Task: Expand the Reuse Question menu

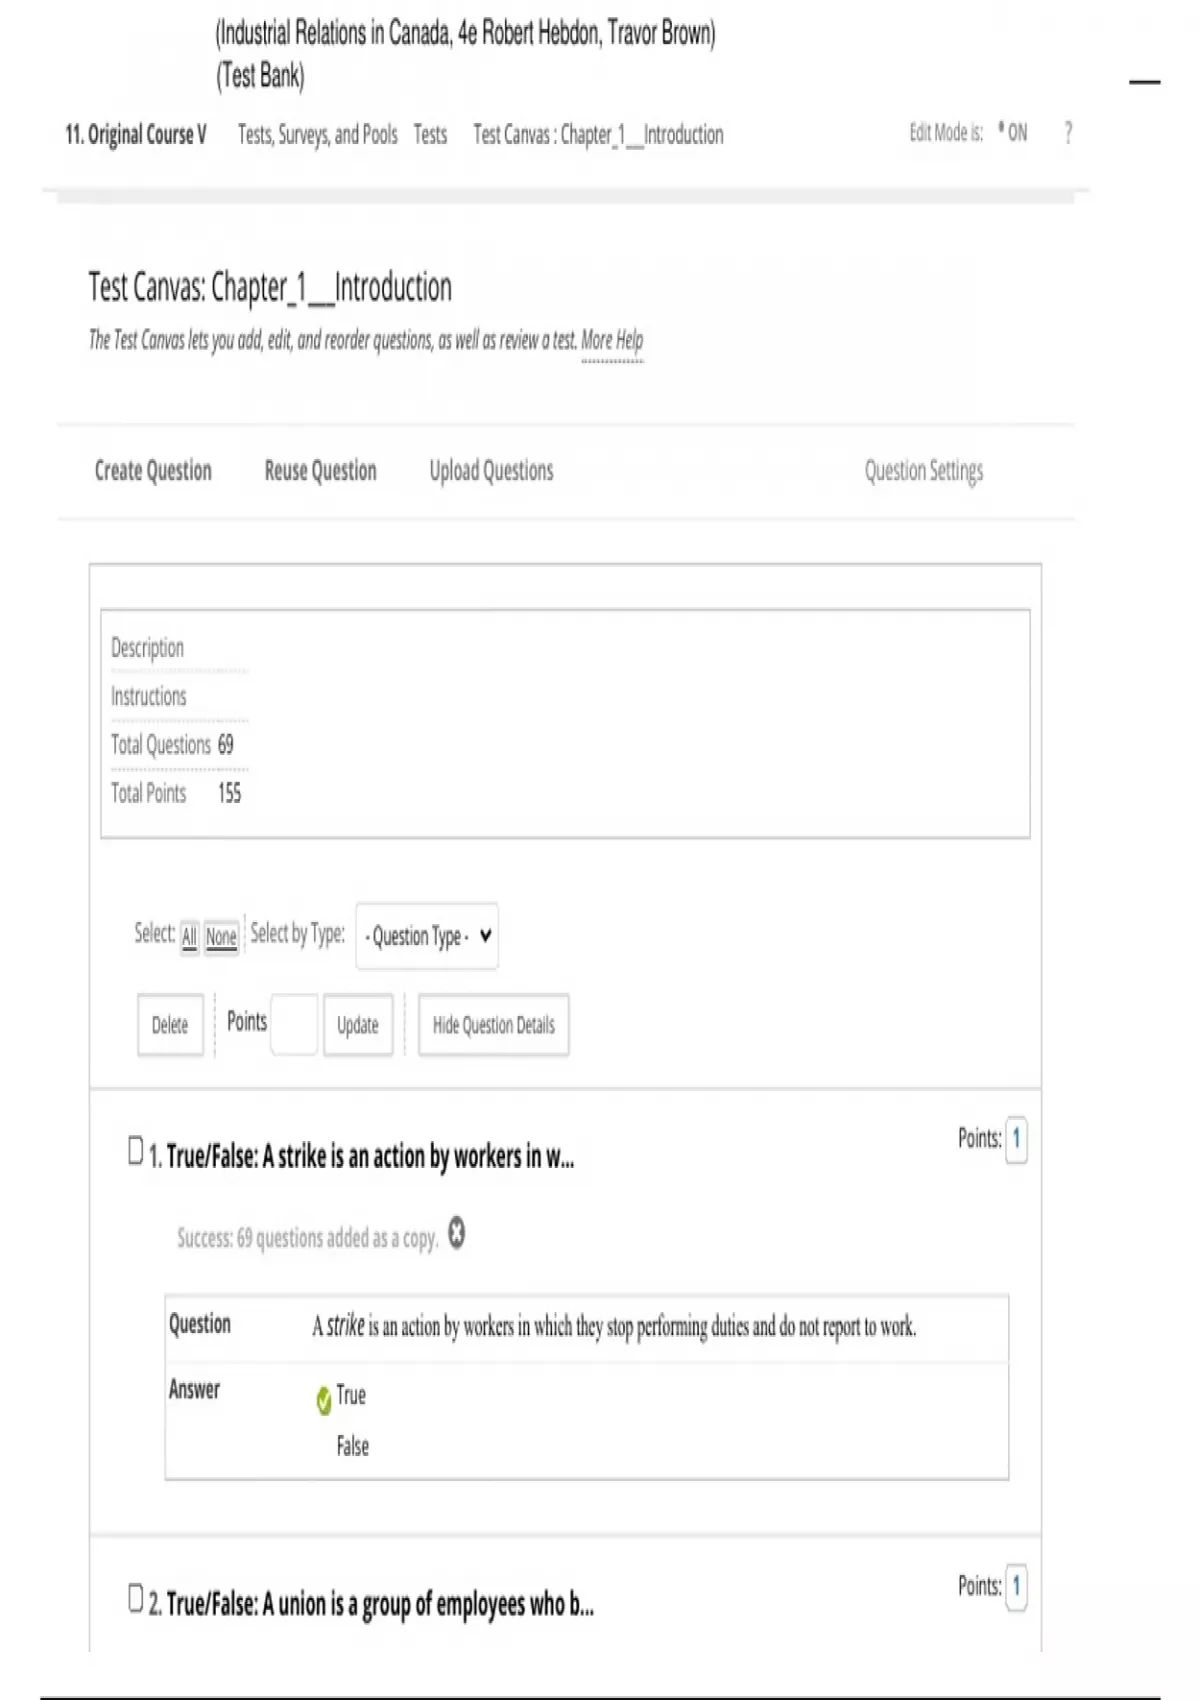Action: point(320,471)
